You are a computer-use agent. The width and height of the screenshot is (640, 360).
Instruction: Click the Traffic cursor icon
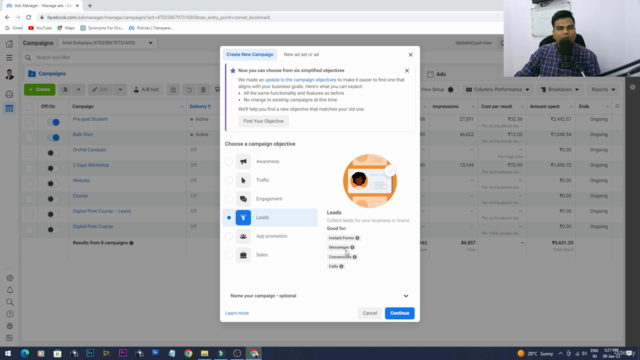243,180
